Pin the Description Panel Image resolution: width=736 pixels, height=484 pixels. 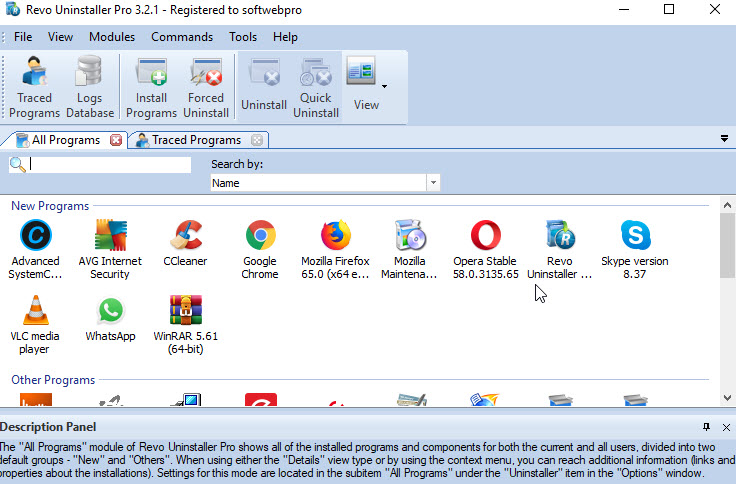(706, 427)
